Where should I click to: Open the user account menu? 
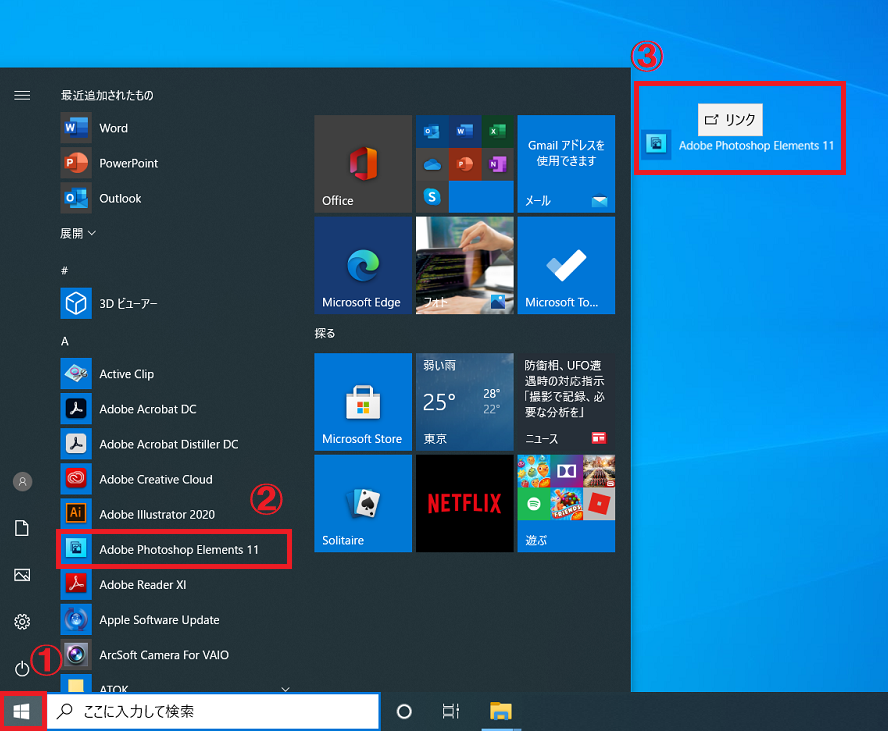(22, 482)
